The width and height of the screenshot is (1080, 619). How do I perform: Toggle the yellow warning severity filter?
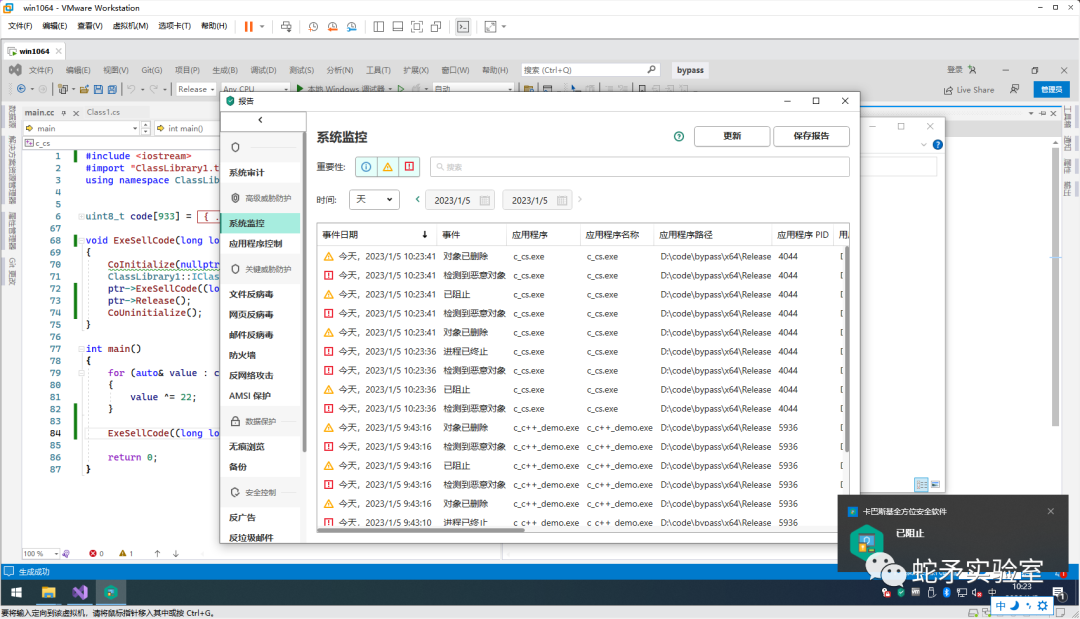click(387, 166)
